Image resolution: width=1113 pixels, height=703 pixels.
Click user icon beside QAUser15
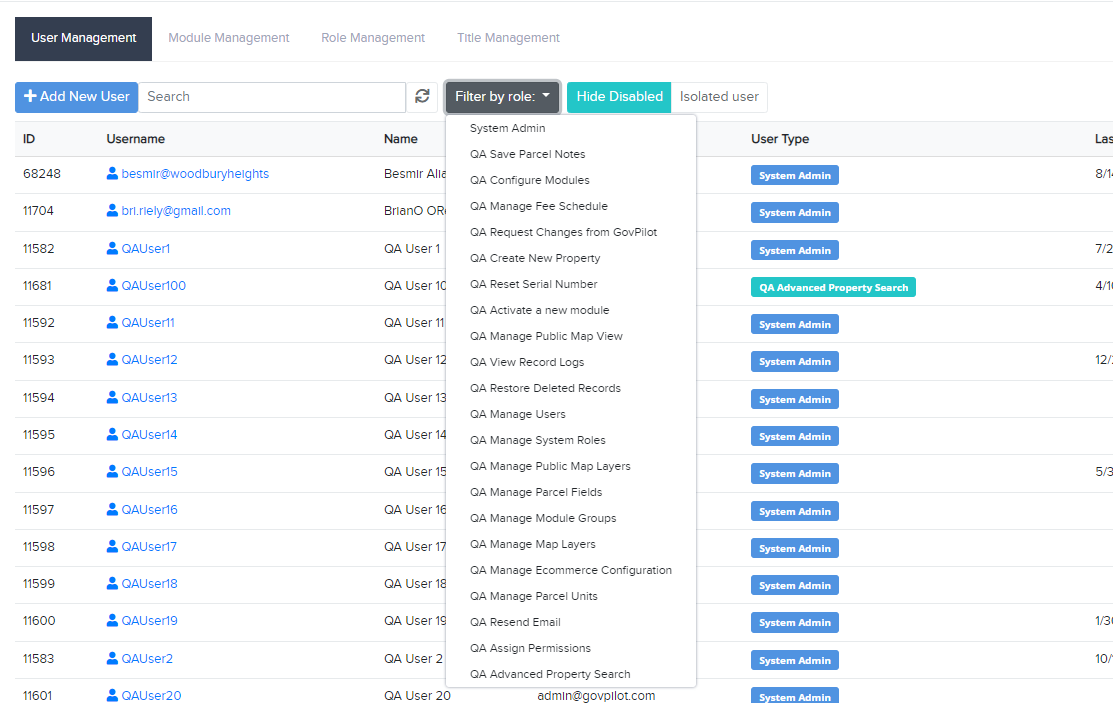point(113,471)
